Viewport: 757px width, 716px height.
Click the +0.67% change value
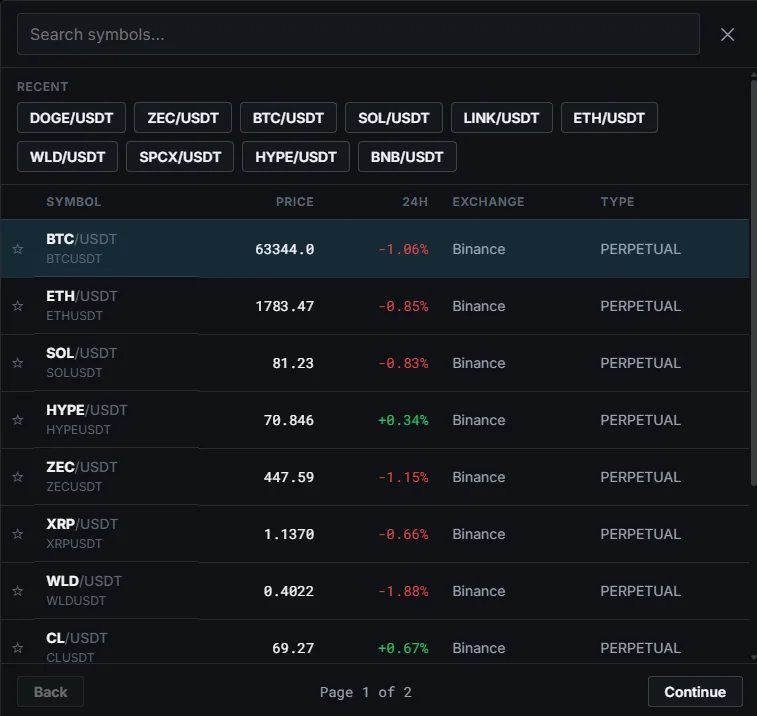click(403, 648)
